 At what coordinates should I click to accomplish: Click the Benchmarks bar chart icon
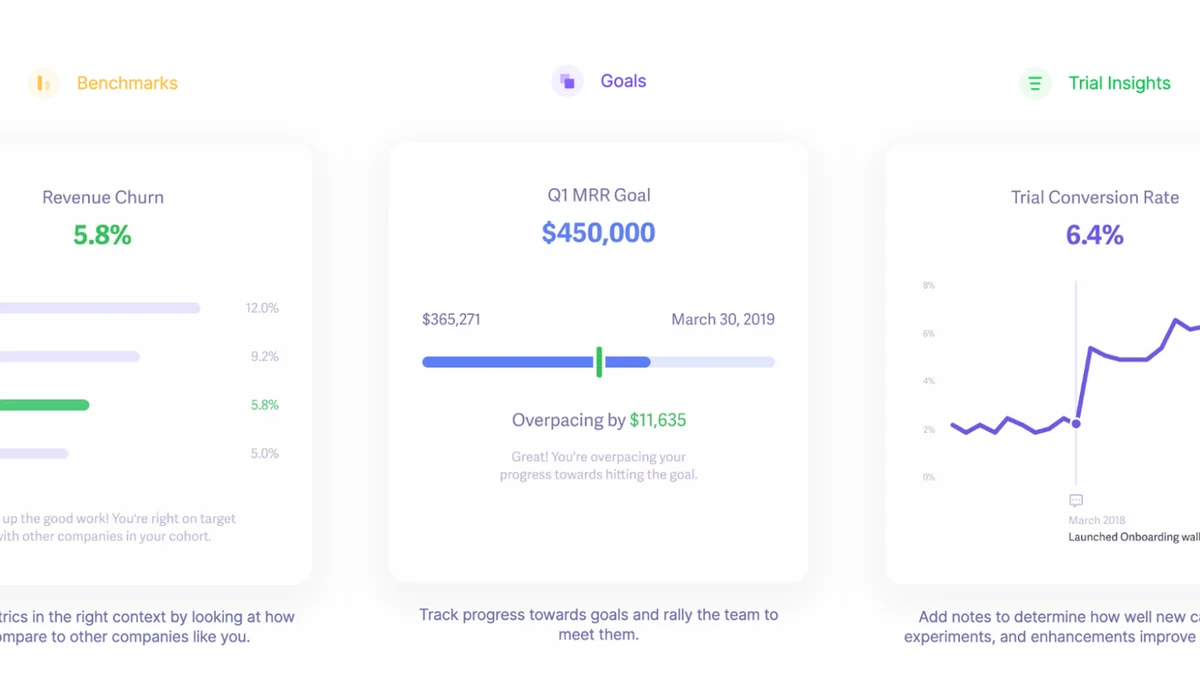[x=43, y=83]
